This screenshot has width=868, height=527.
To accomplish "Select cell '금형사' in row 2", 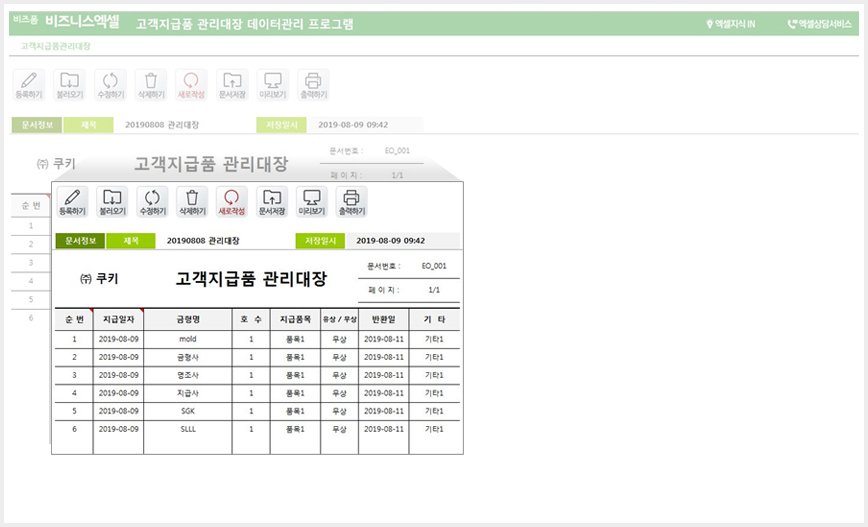I will (188, 357).
